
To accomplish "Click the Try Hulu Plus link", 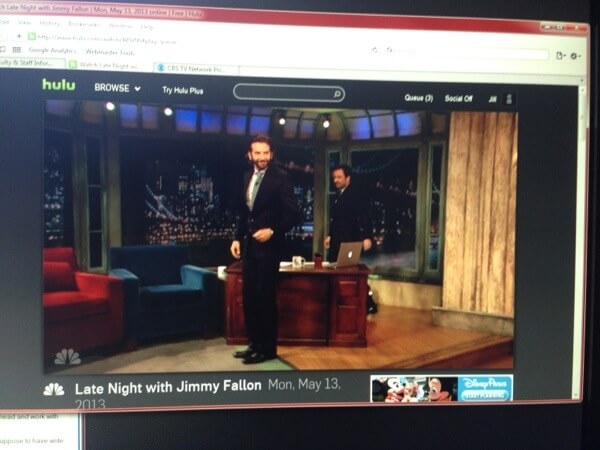I will point(182,90).
